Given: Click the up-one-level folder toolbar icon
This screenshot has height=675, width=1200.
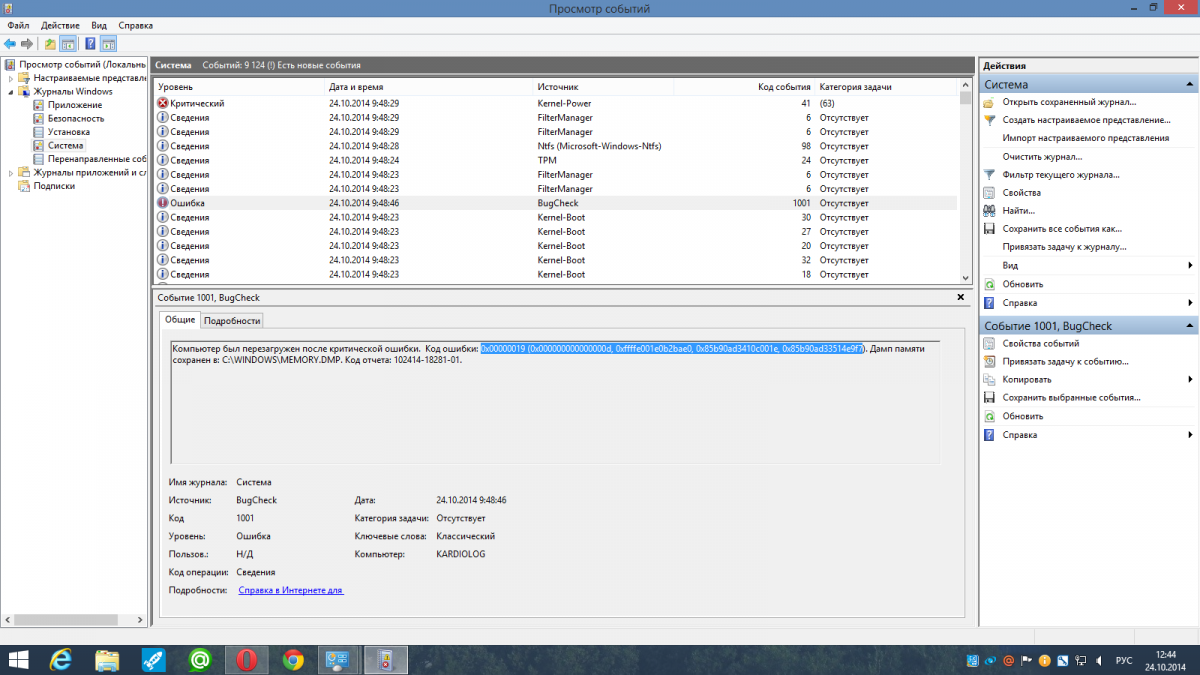Looking at the screenshot, I should pyautogui.click(x=50, y=44).
